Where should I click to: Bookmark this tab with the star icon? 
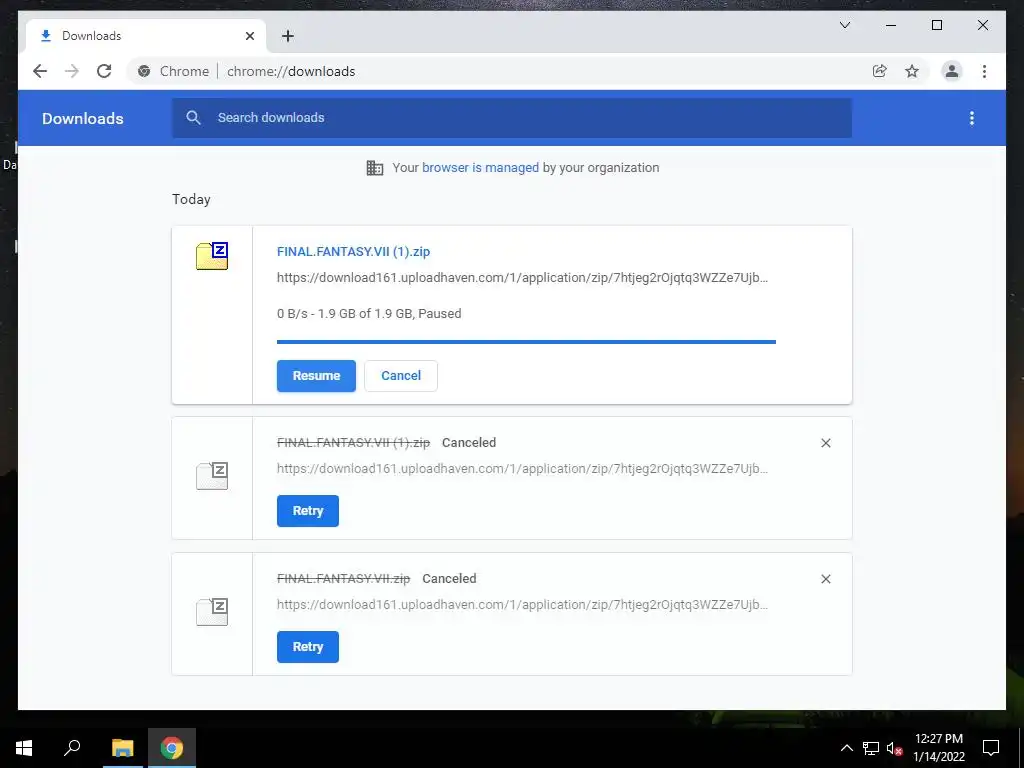(912, 71)
